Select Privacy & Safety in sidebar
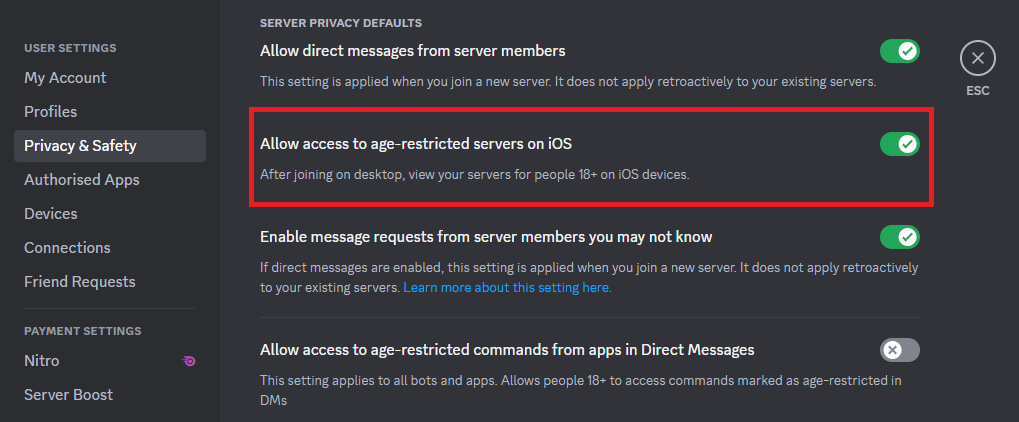Viewport: 1019px width, 422px height. 80,146
